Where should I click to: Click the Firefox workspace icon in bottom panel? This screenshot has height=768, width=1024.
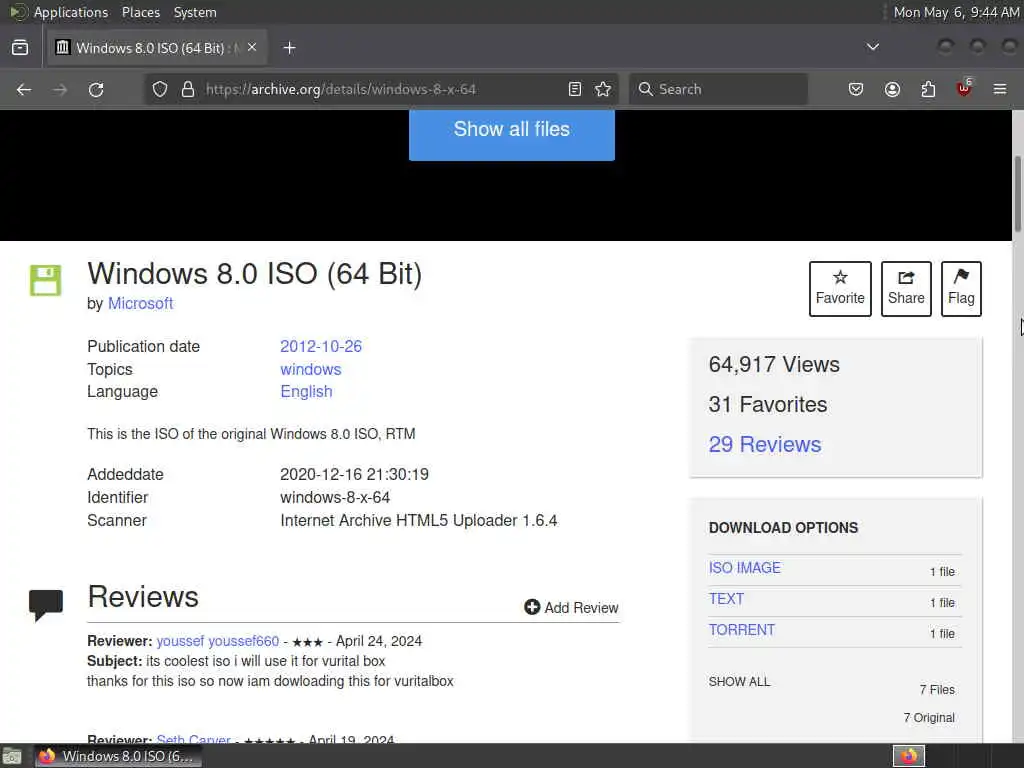point(909,756)
